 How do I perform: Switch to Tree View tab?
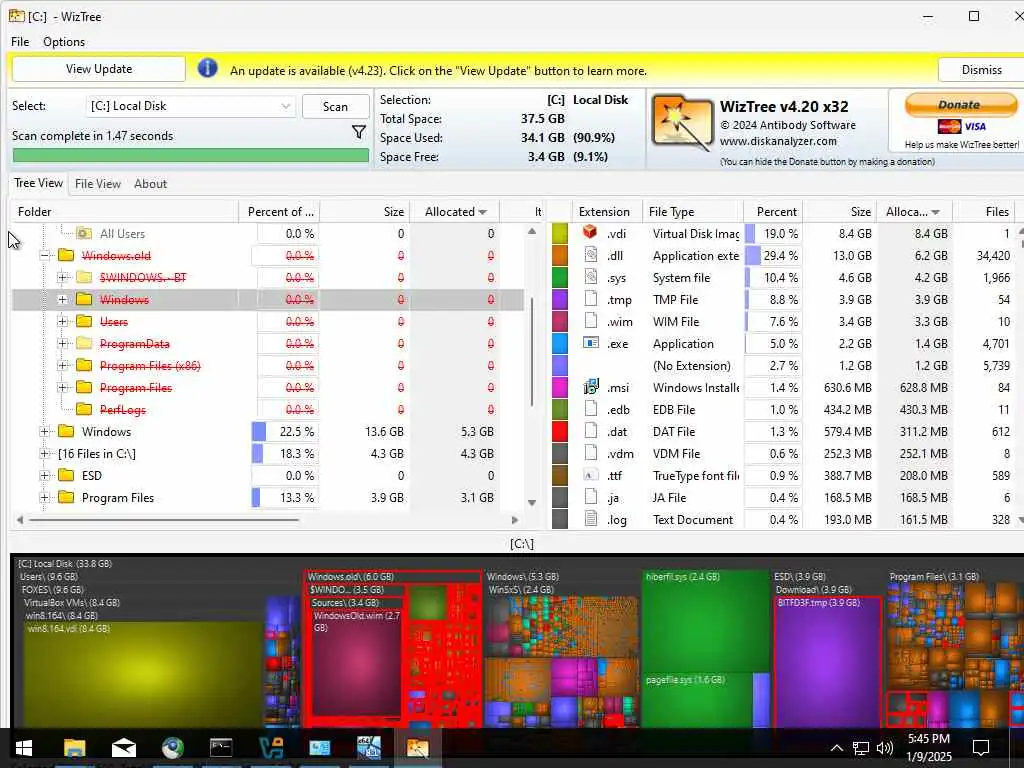click(39, 183)
